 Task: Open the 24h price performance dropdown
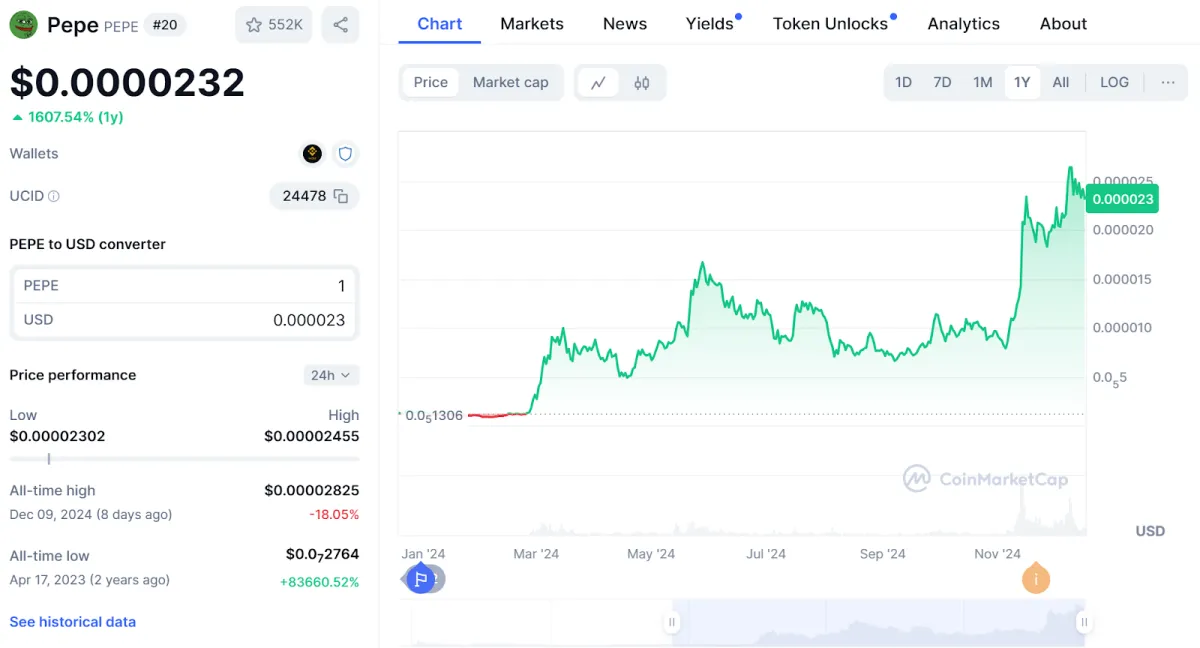(331, 375)
